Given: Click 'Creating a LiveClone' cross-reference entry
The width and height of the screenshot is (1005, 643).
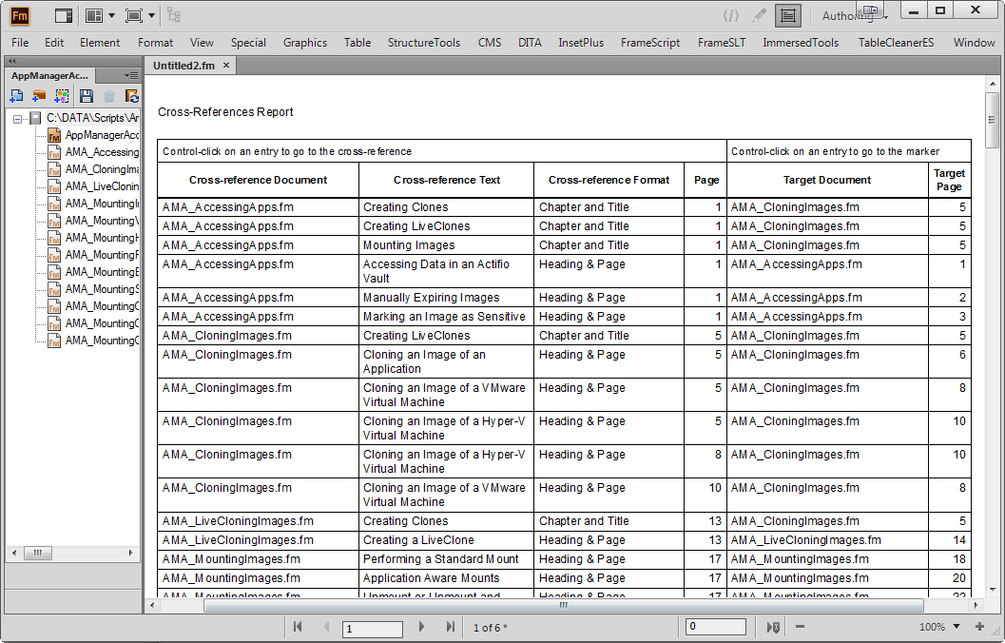Looking at the screenshot, I should (418, 540).
